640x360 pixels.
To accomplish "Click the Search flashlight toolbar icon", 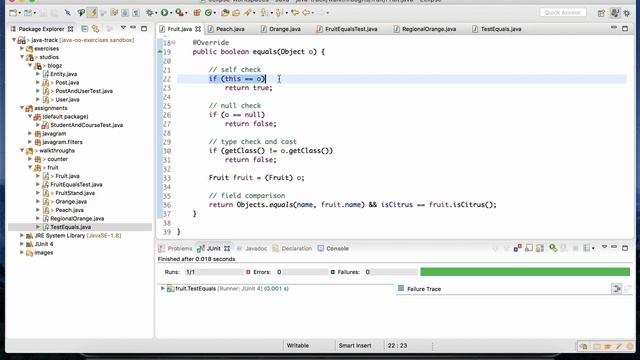I will (248, 13).
